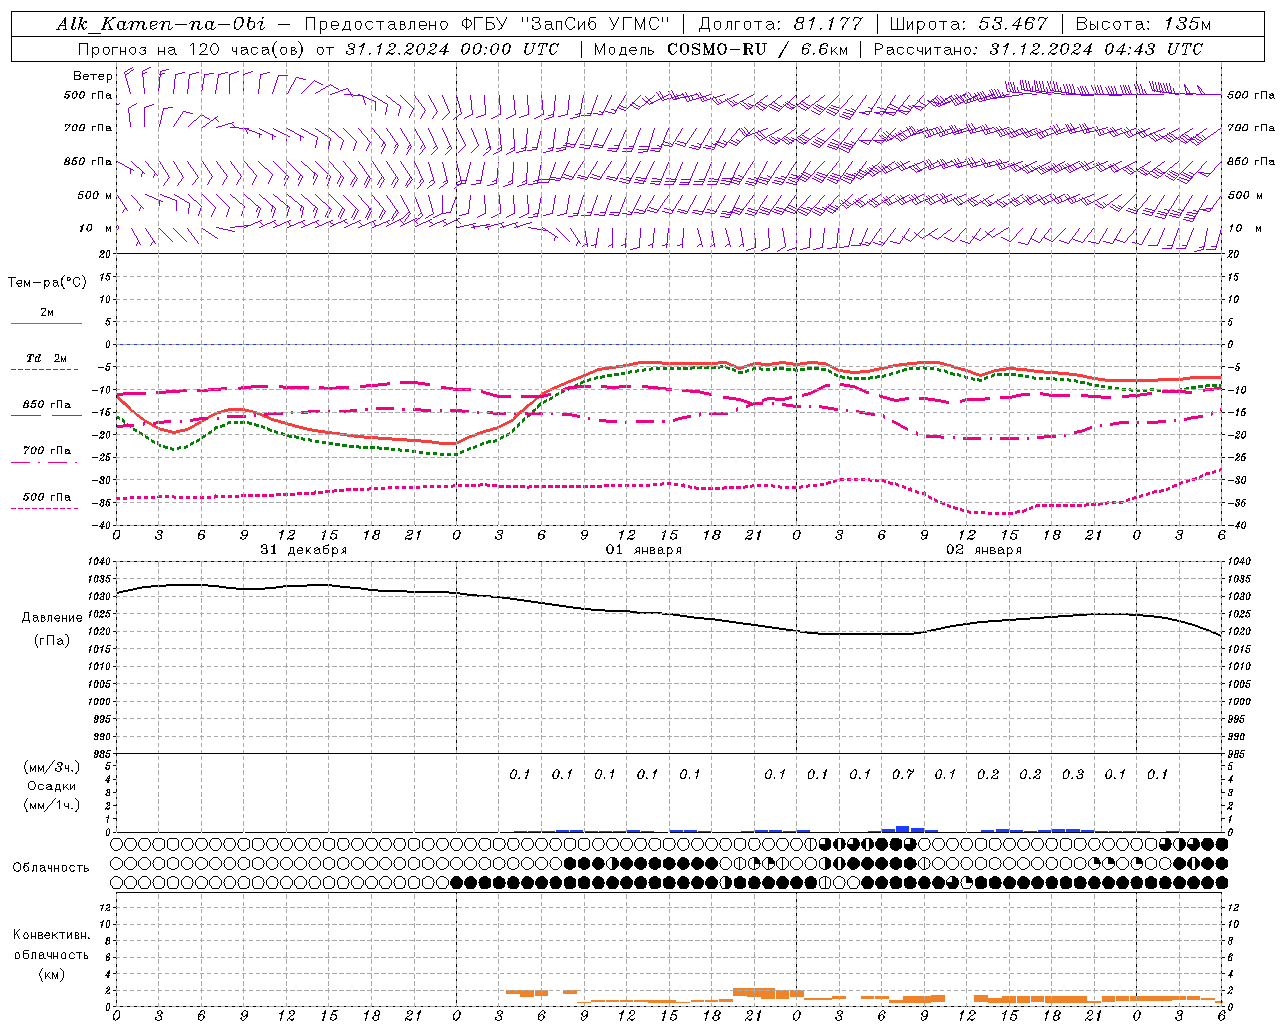Image resolution: width=1280 pixels, height=1024 pixels.
Task: Click the 'Облачность' cloud cover label
Action: [51, 867]
